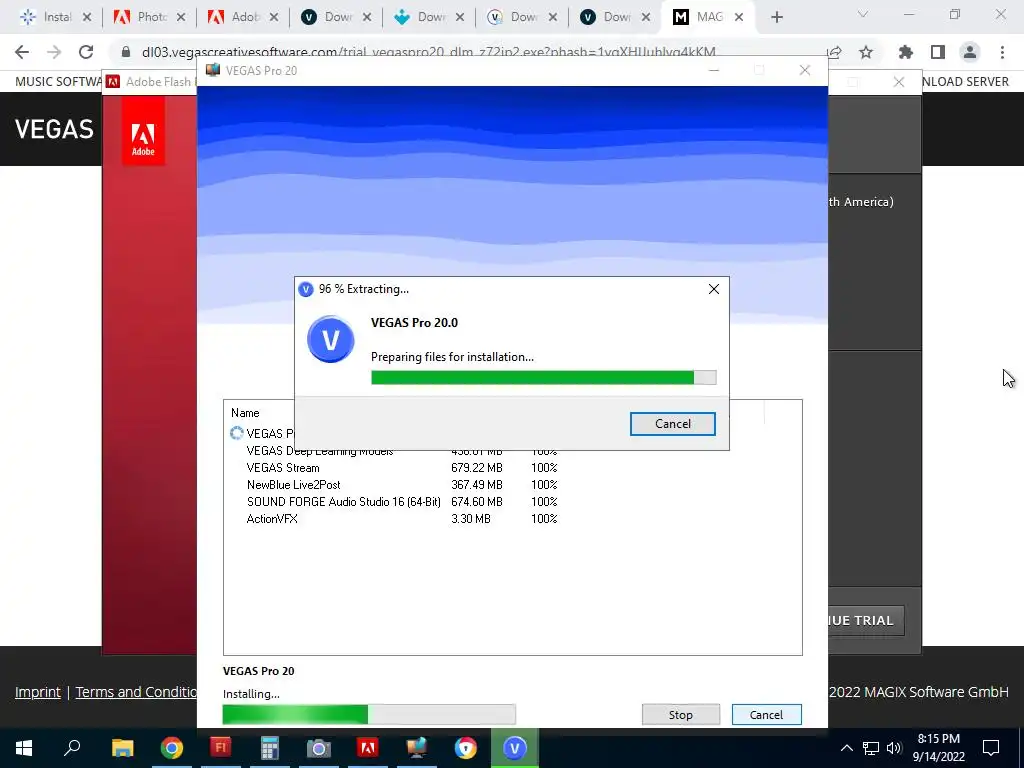The height and width of the screenshot is (768, 1024).
Task: Show hidden system tray icons
Action: click(846, 748)
